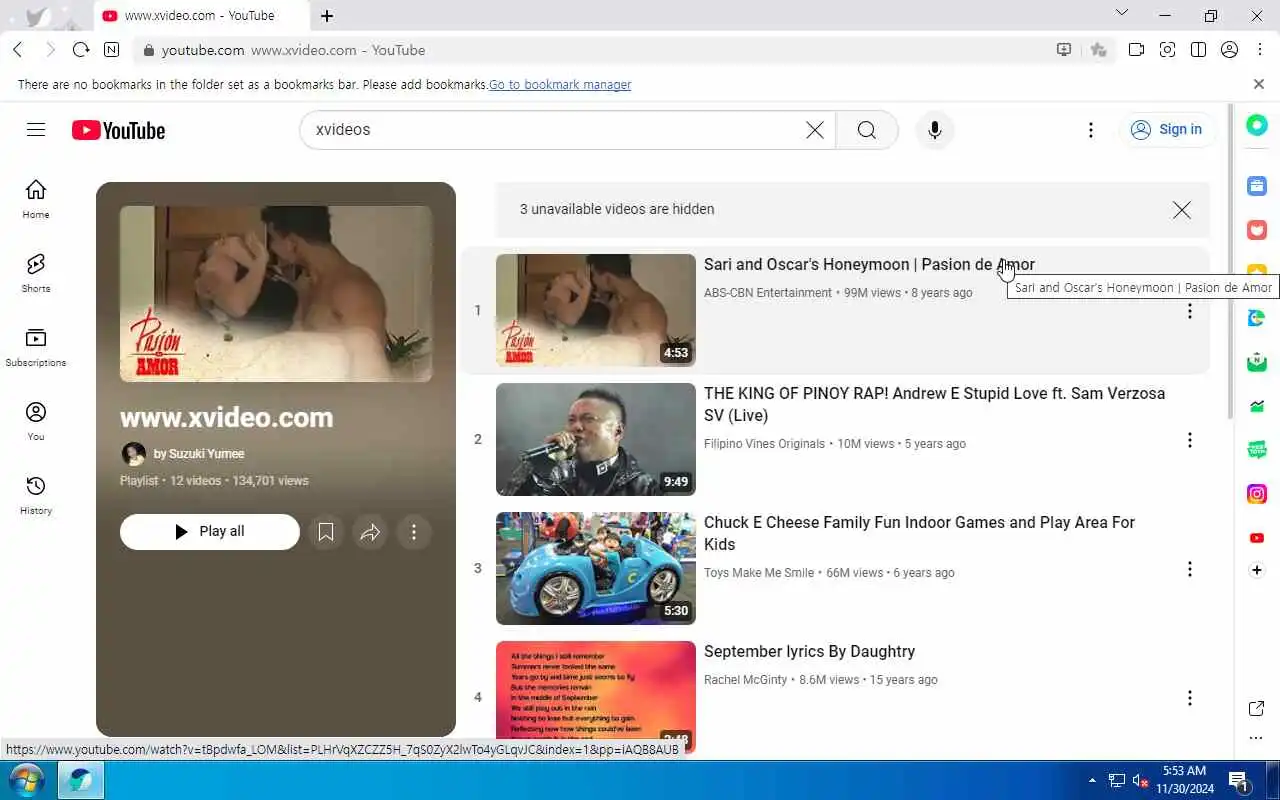This screenshot has height=800, width=1280.
Task: Select the www.xvideo.com YouTube browser tab
Action: (200, 16)
